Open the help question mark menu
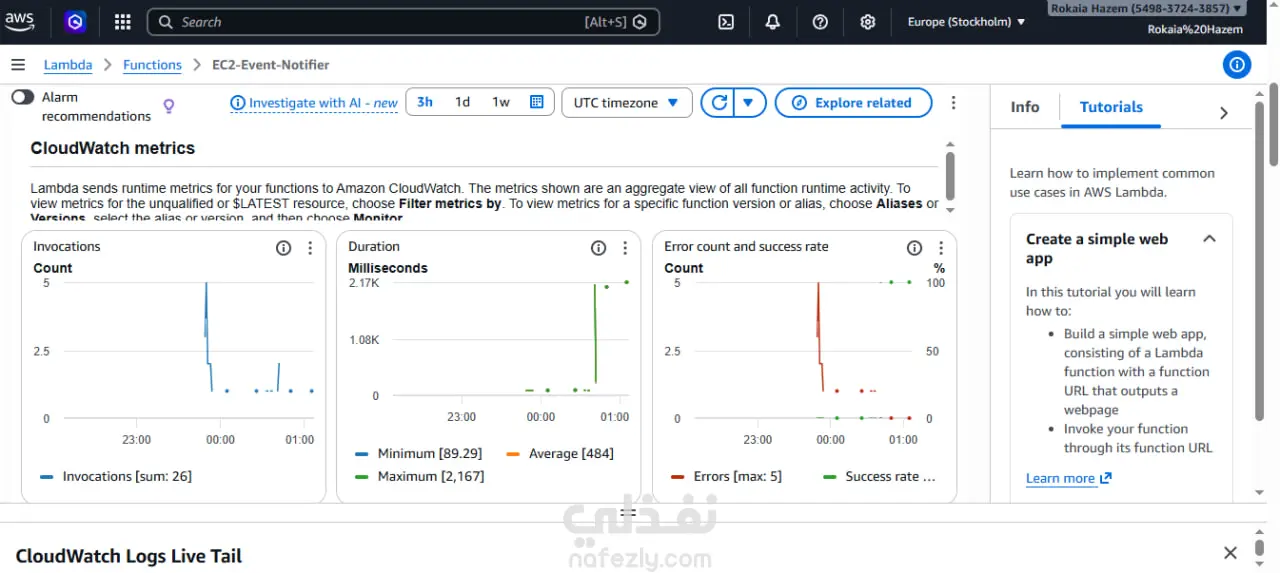This screenshot has height=573, width=1280. pos(820,22)
